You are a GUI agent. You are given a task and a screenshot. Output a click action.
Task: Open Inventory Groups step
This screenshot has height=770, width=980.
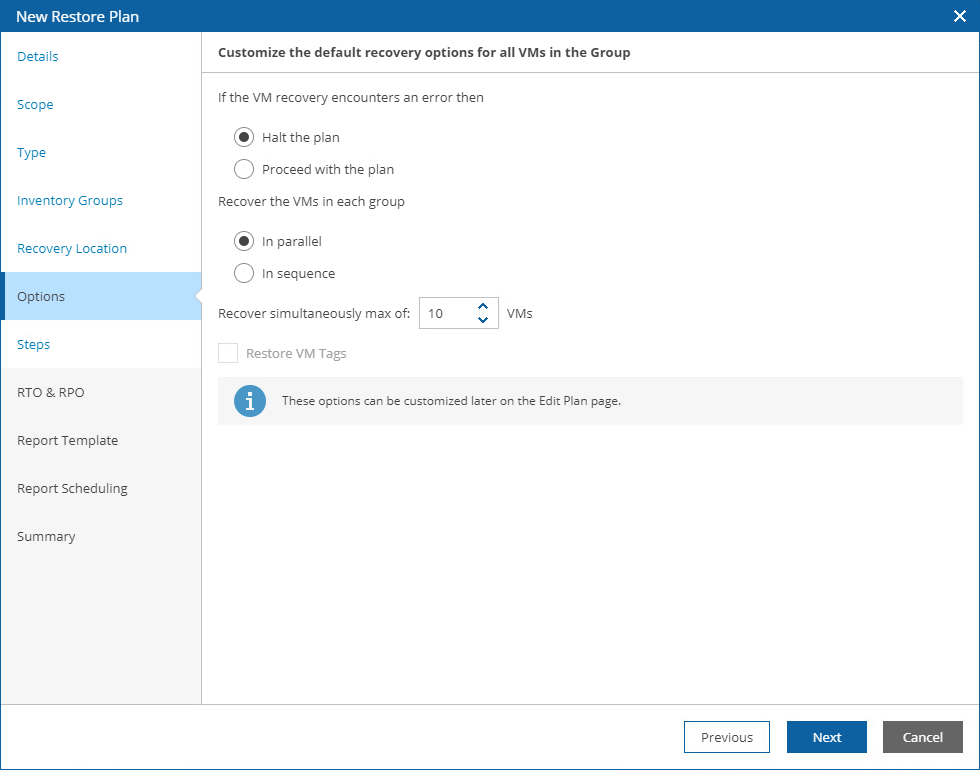coord(70,201)
